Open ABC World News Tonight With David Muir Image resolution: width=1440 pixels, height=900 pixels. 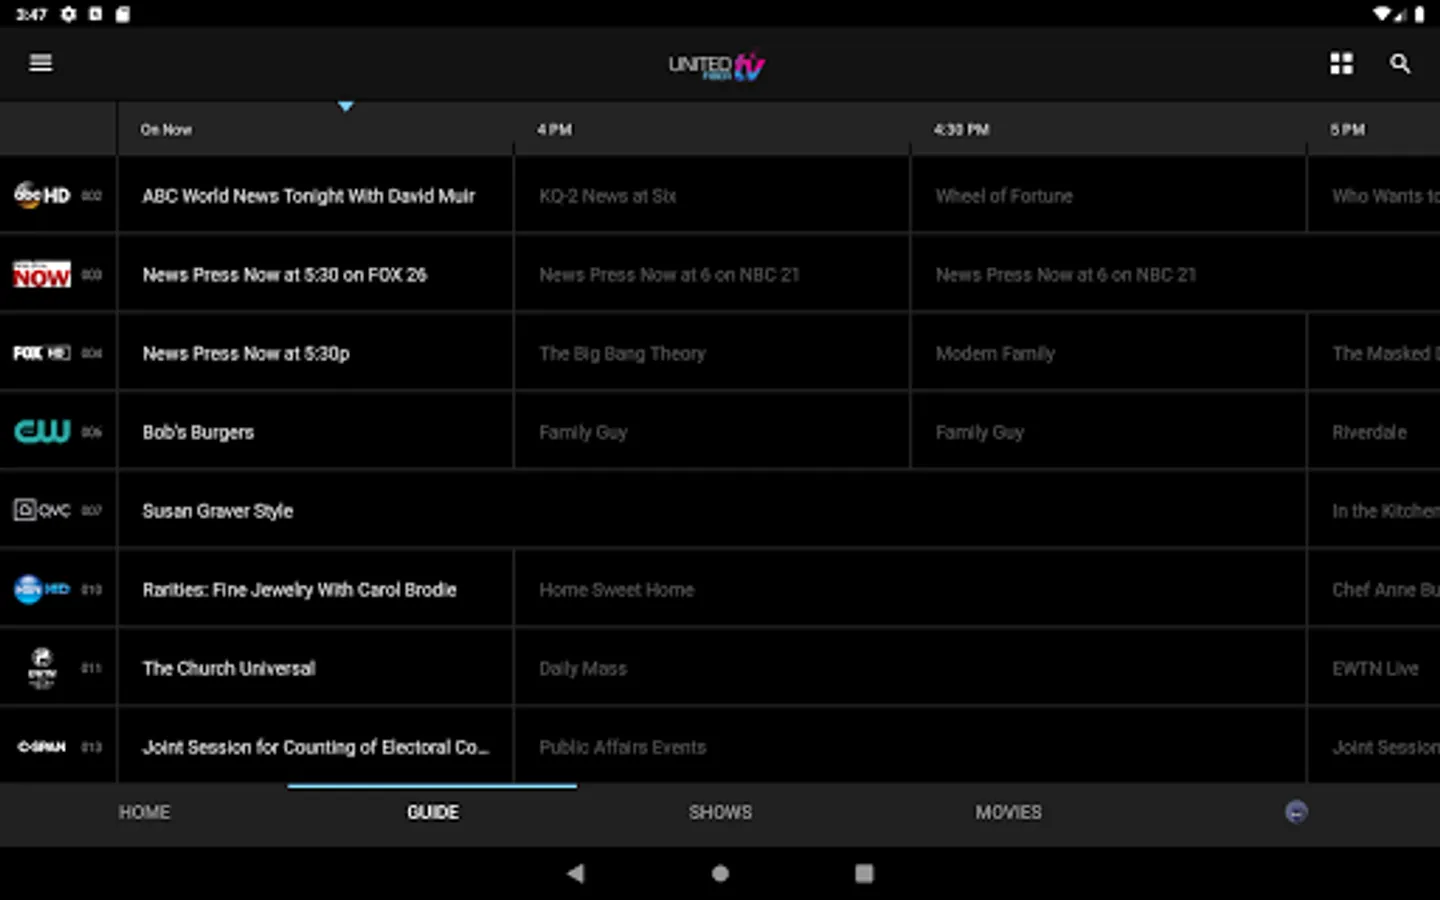[316, 195]
